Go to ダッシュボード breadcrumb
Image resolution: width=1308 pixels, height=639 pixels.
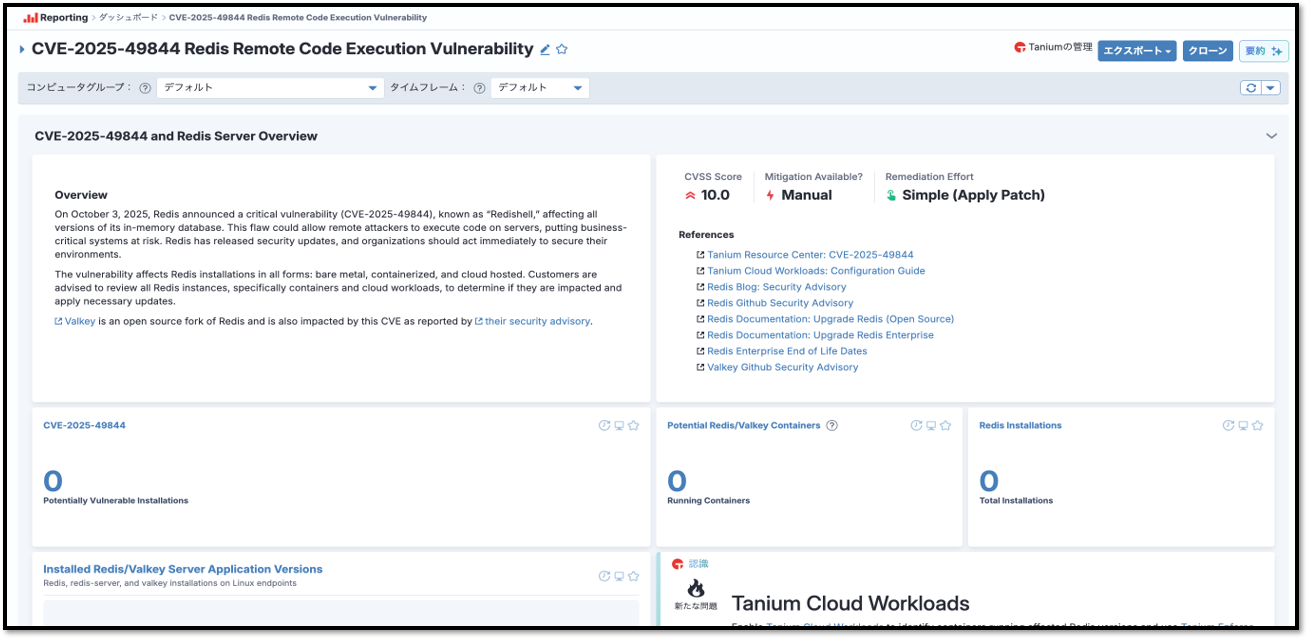tap(128, 18)
